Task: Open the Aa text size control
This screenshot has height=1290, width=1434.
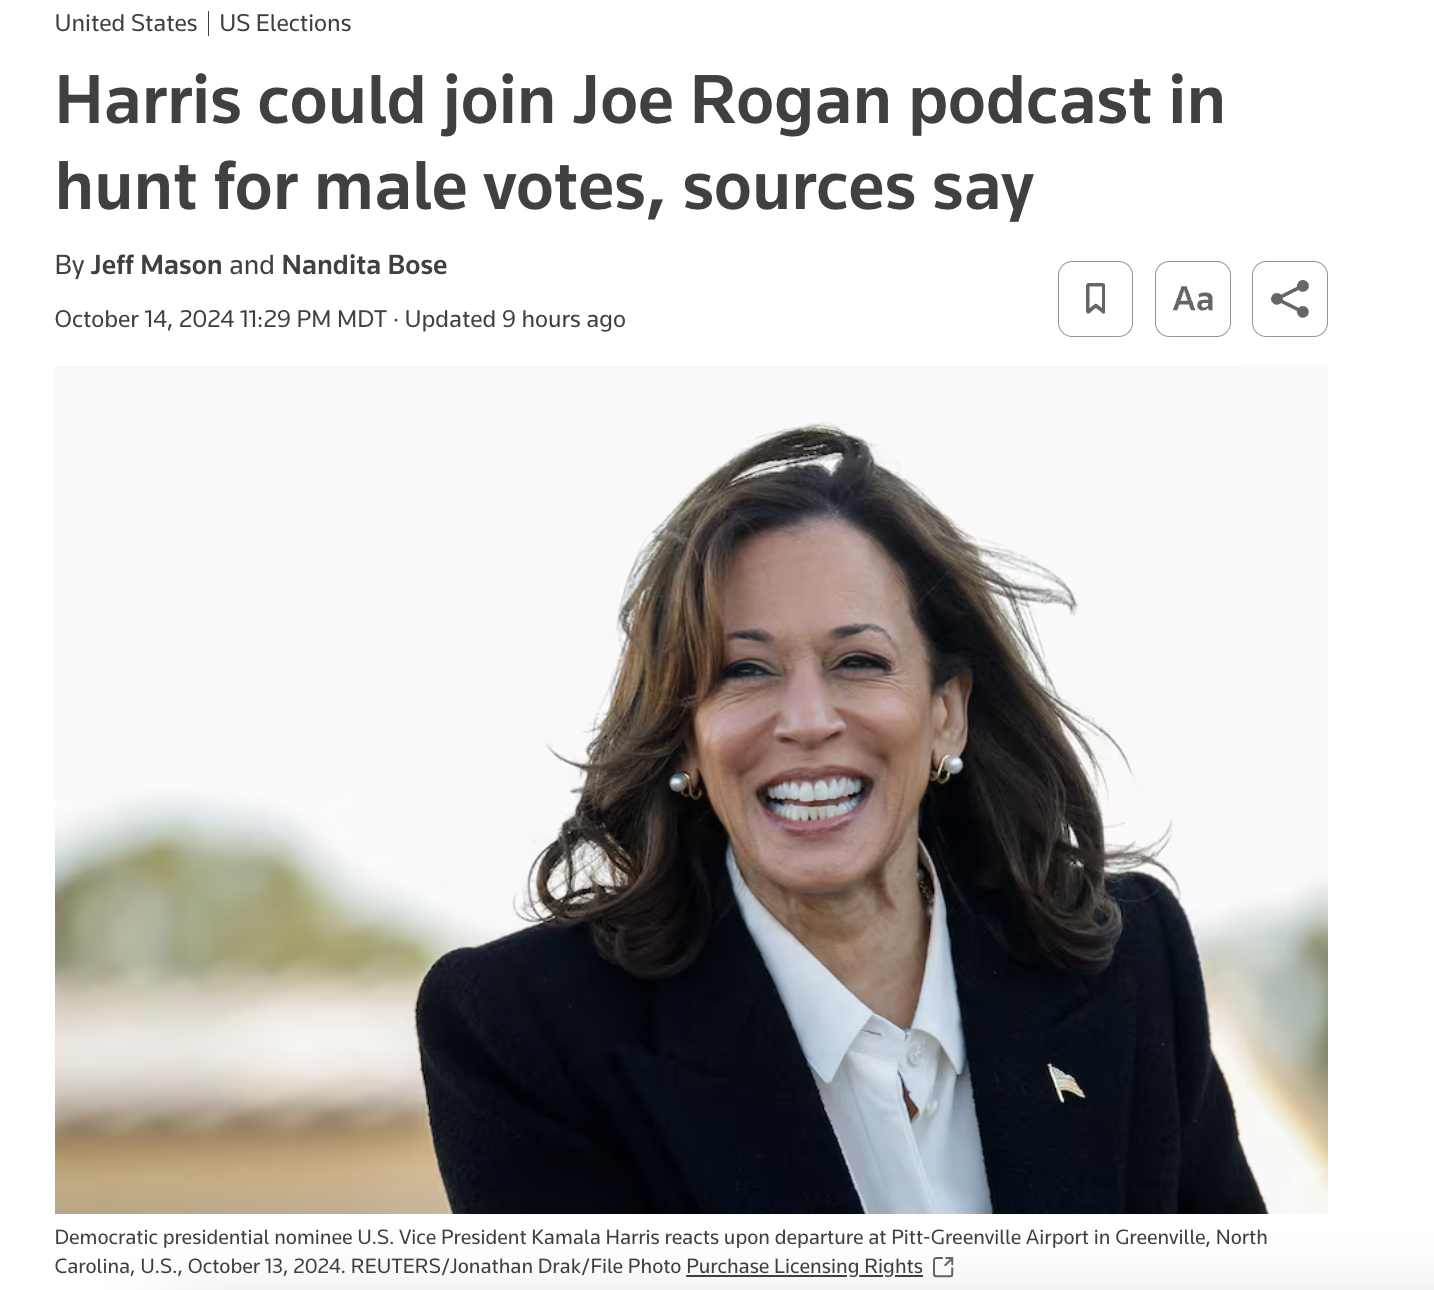Action: [1192, 299]
